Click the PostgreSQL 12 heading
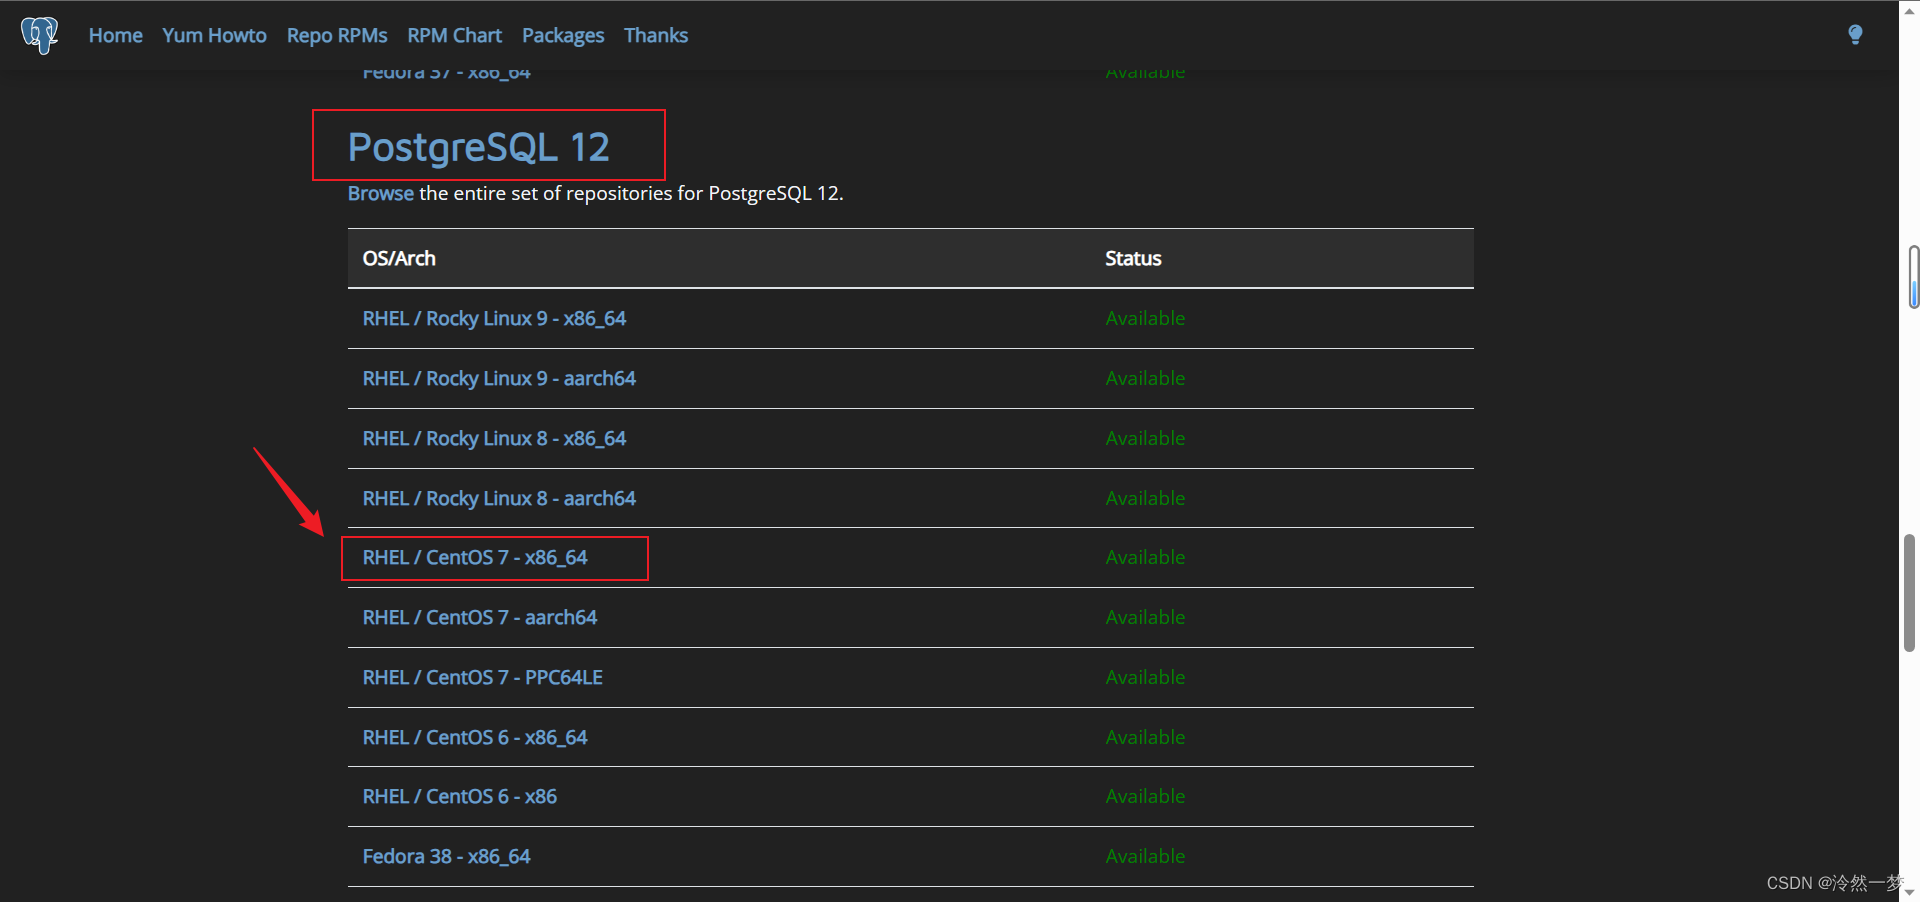Screen dimensions: 1920x902 pyautogui.click(x=478, y=147)
